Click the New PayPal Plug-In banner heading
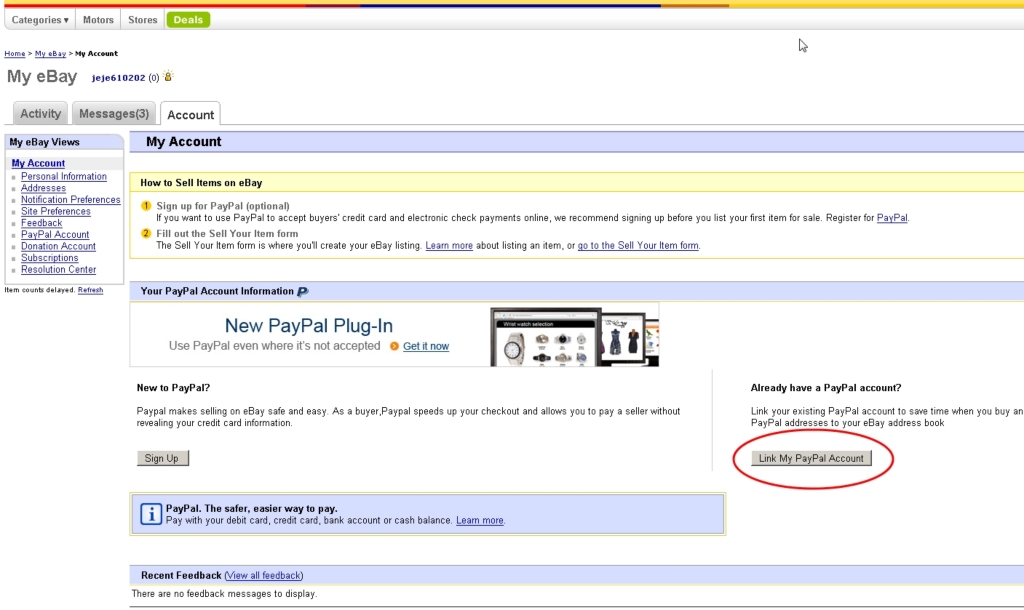Screen dimensions: 1024x610 pyautogui.click(x=309, y=325)
